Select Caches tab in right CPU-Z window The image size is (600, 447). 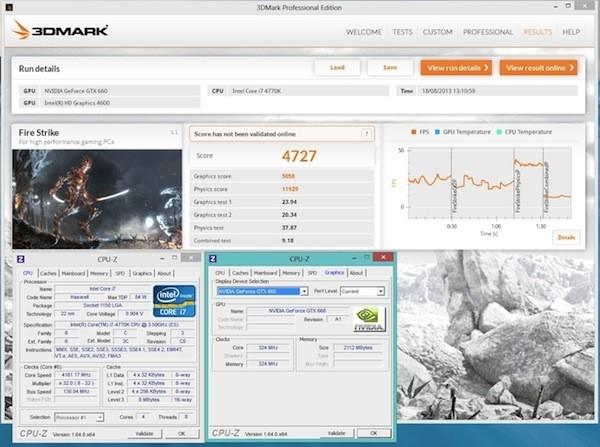pos(240,273)
